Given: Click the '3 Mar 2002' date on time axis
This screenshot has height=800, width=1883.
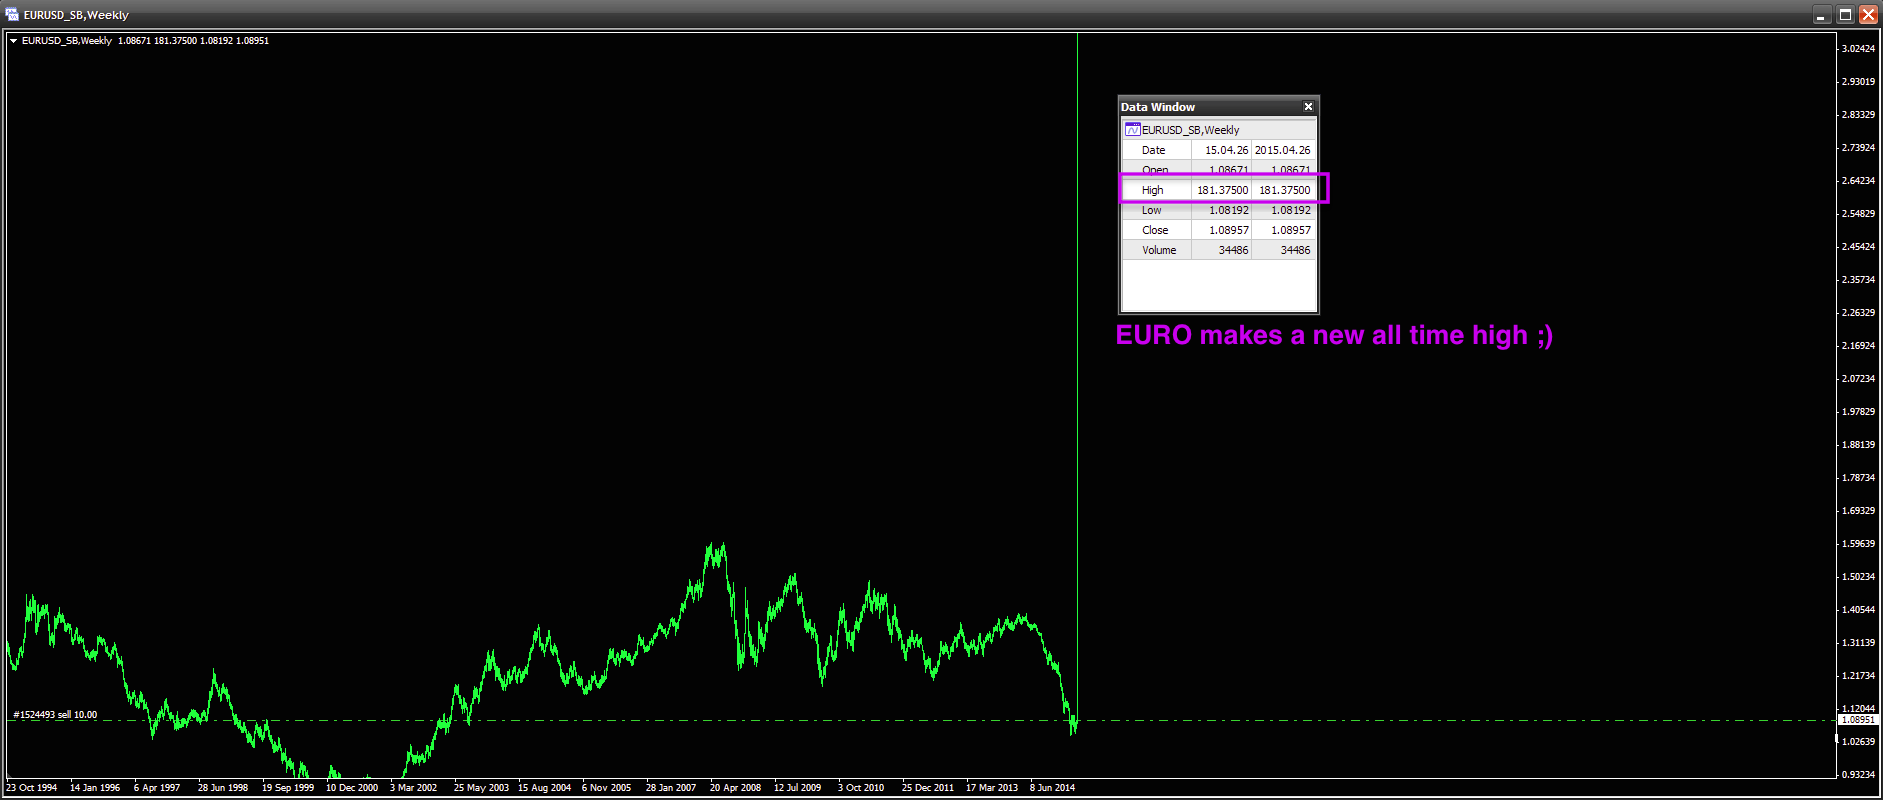Looking at the screenshot, I should (x=413, y=788).
